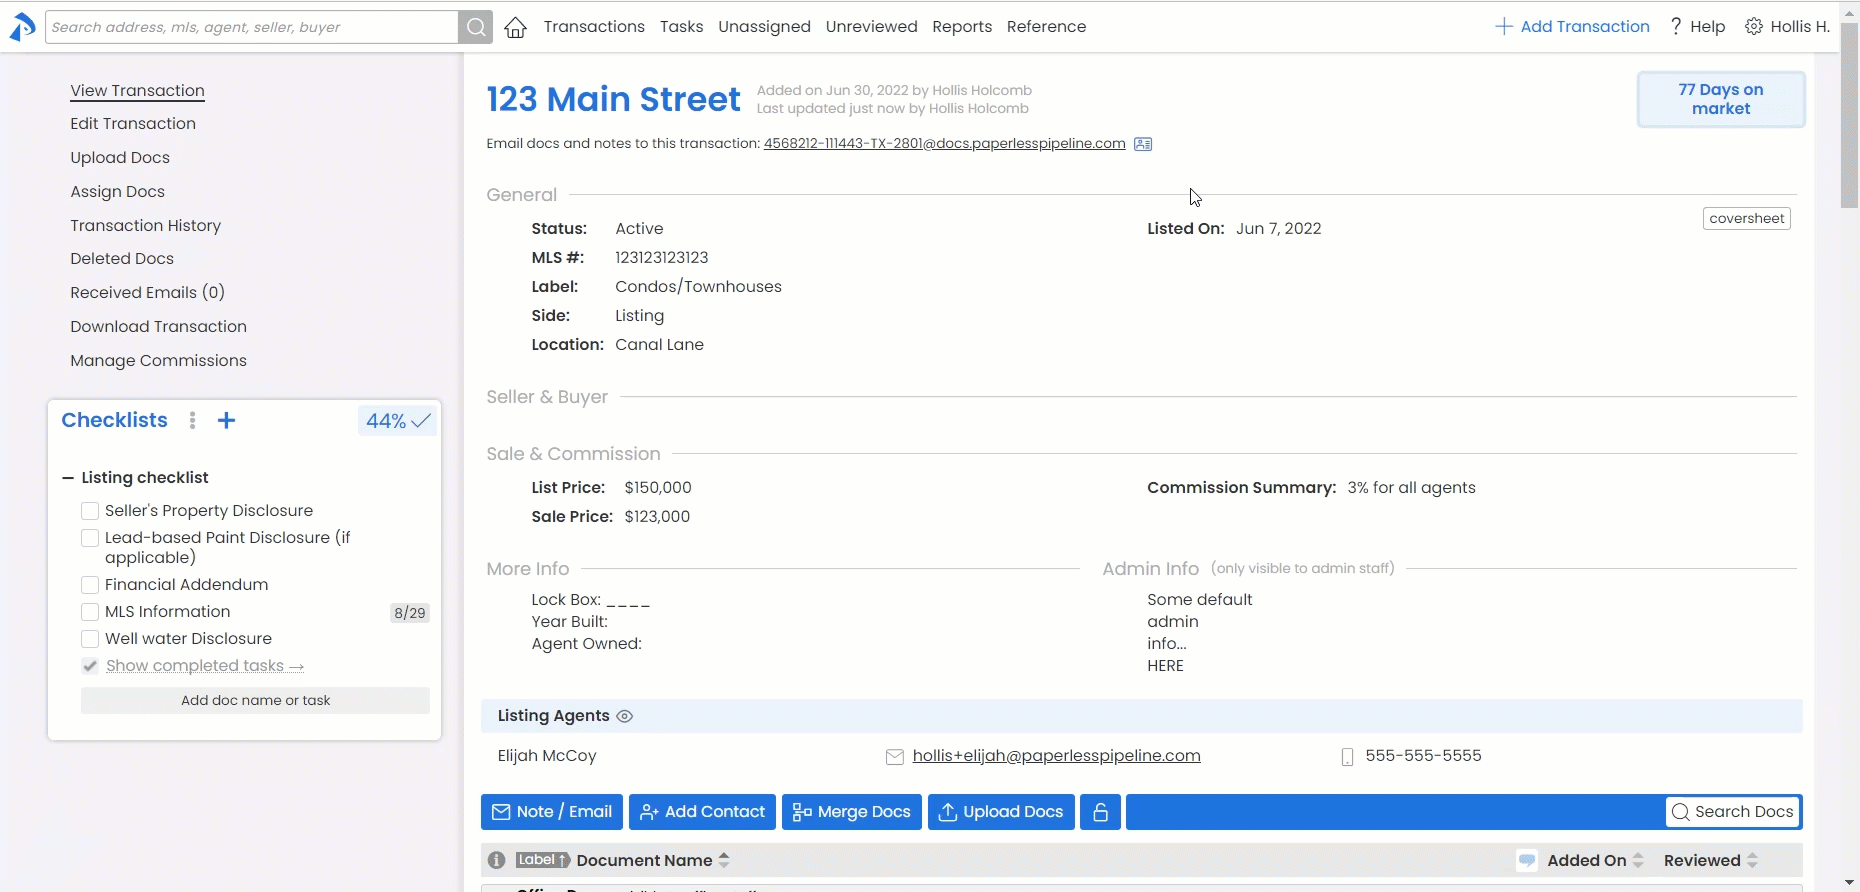Image resolution: width=1860 pixels, height=892 pixels.
Task: Click the blue Upload Docs button
Action: [x=1001, y=812]
